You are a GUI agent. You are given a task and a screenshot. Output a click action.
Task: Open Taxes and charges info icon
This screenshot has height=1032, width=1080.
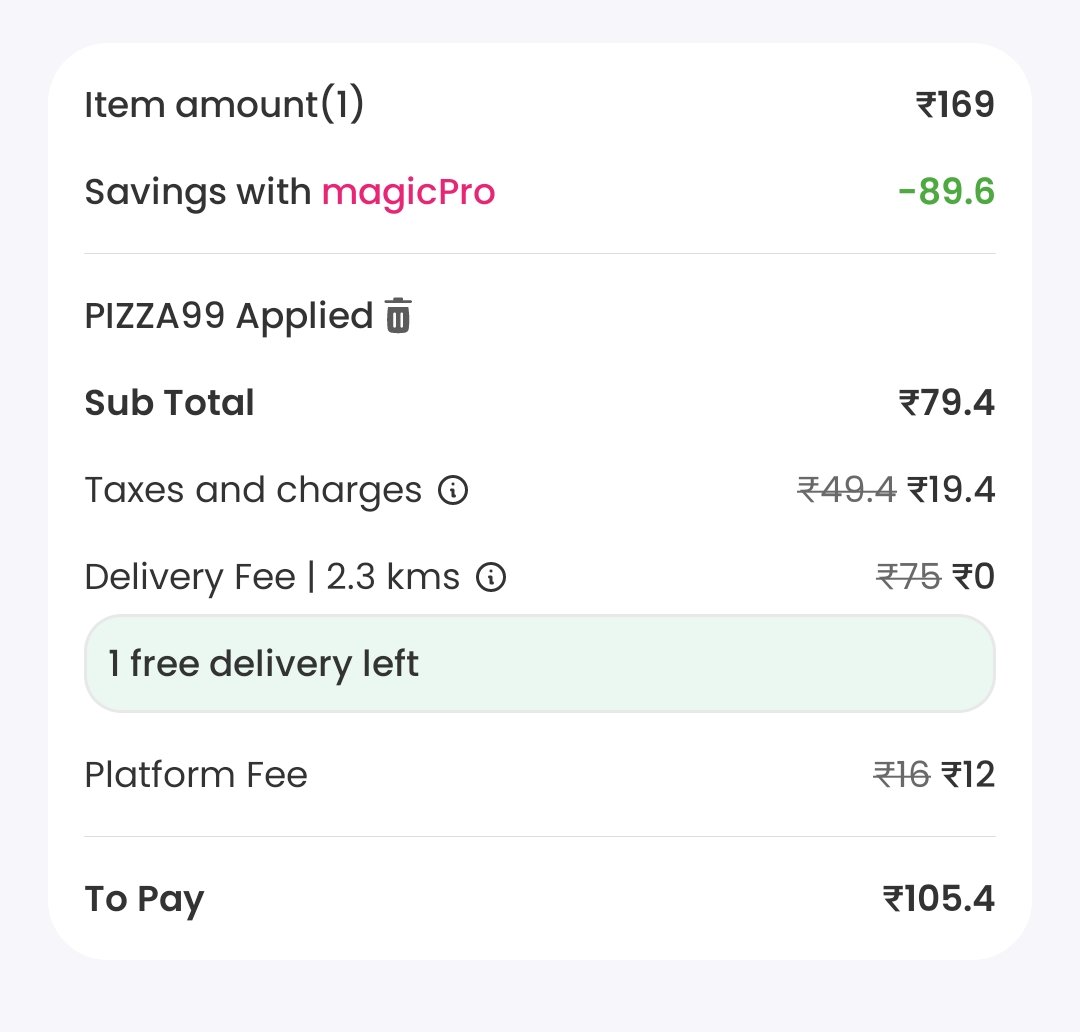coord(453,490)
